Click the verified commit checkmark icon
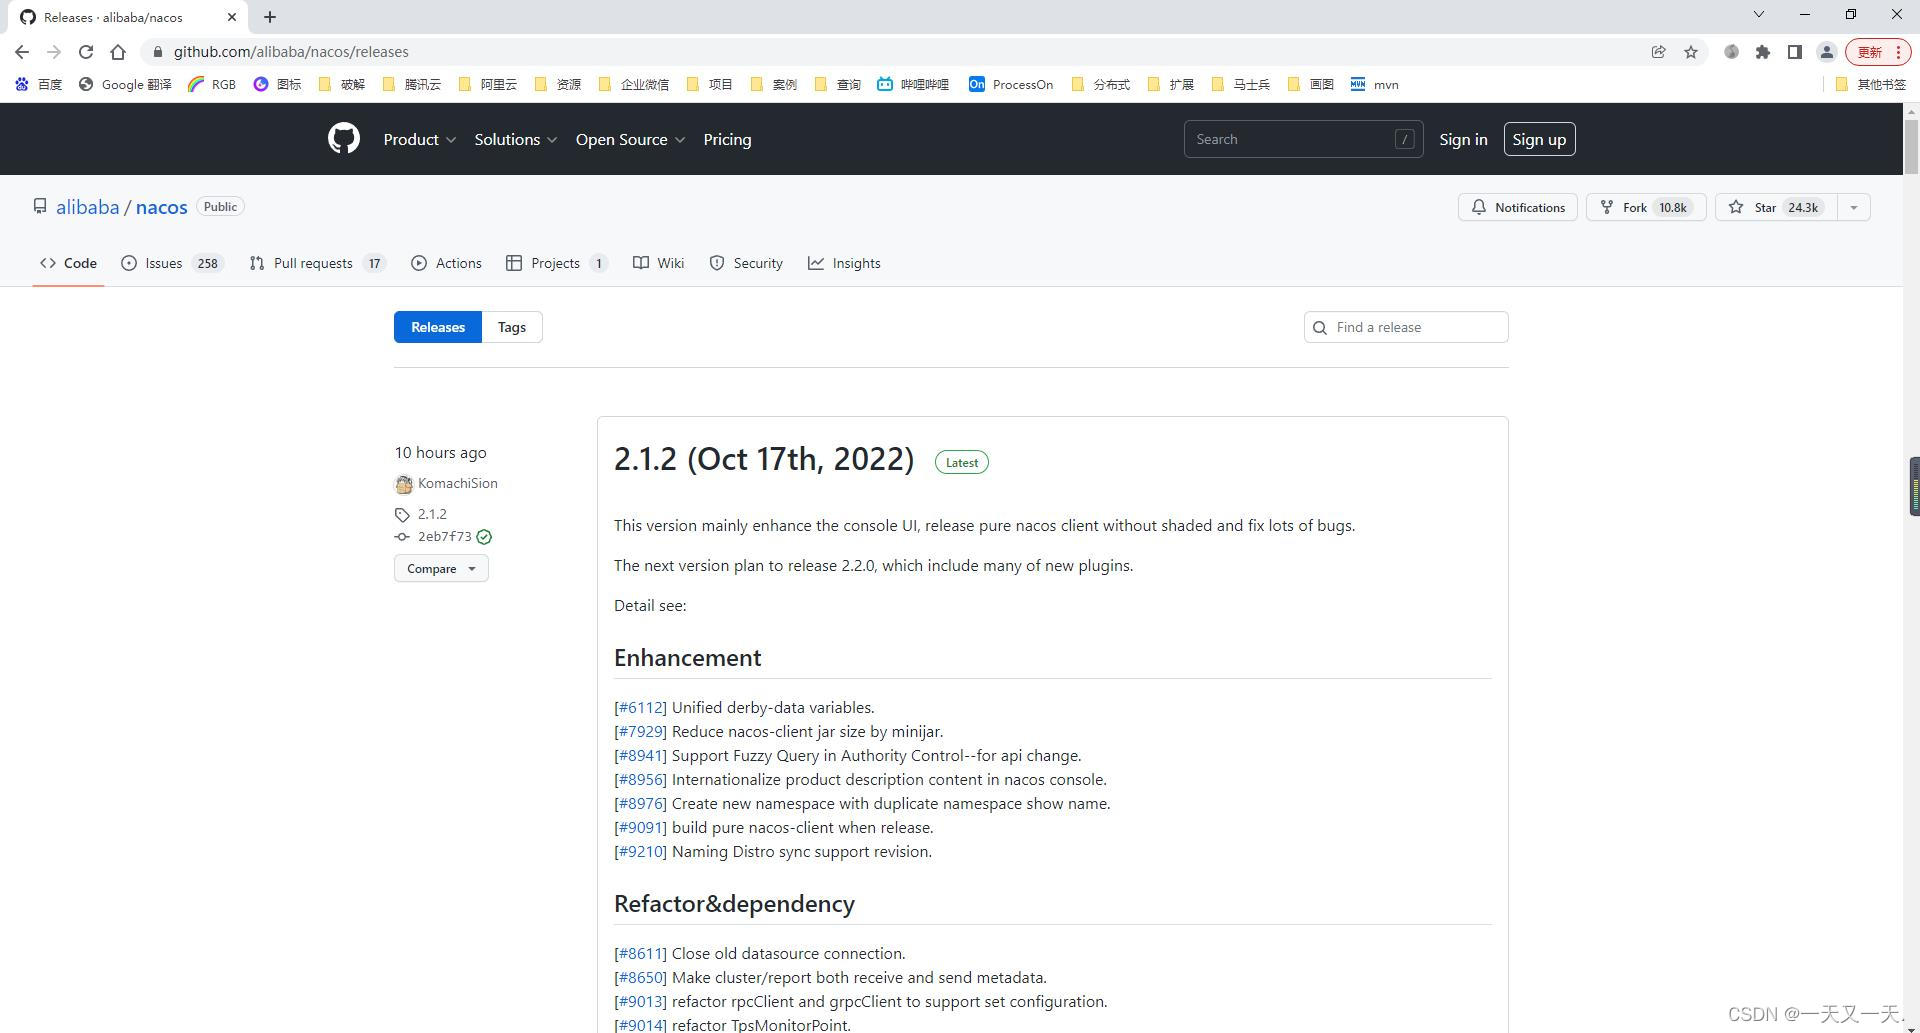This screenshot has height=1033, width=1920. 484,537
